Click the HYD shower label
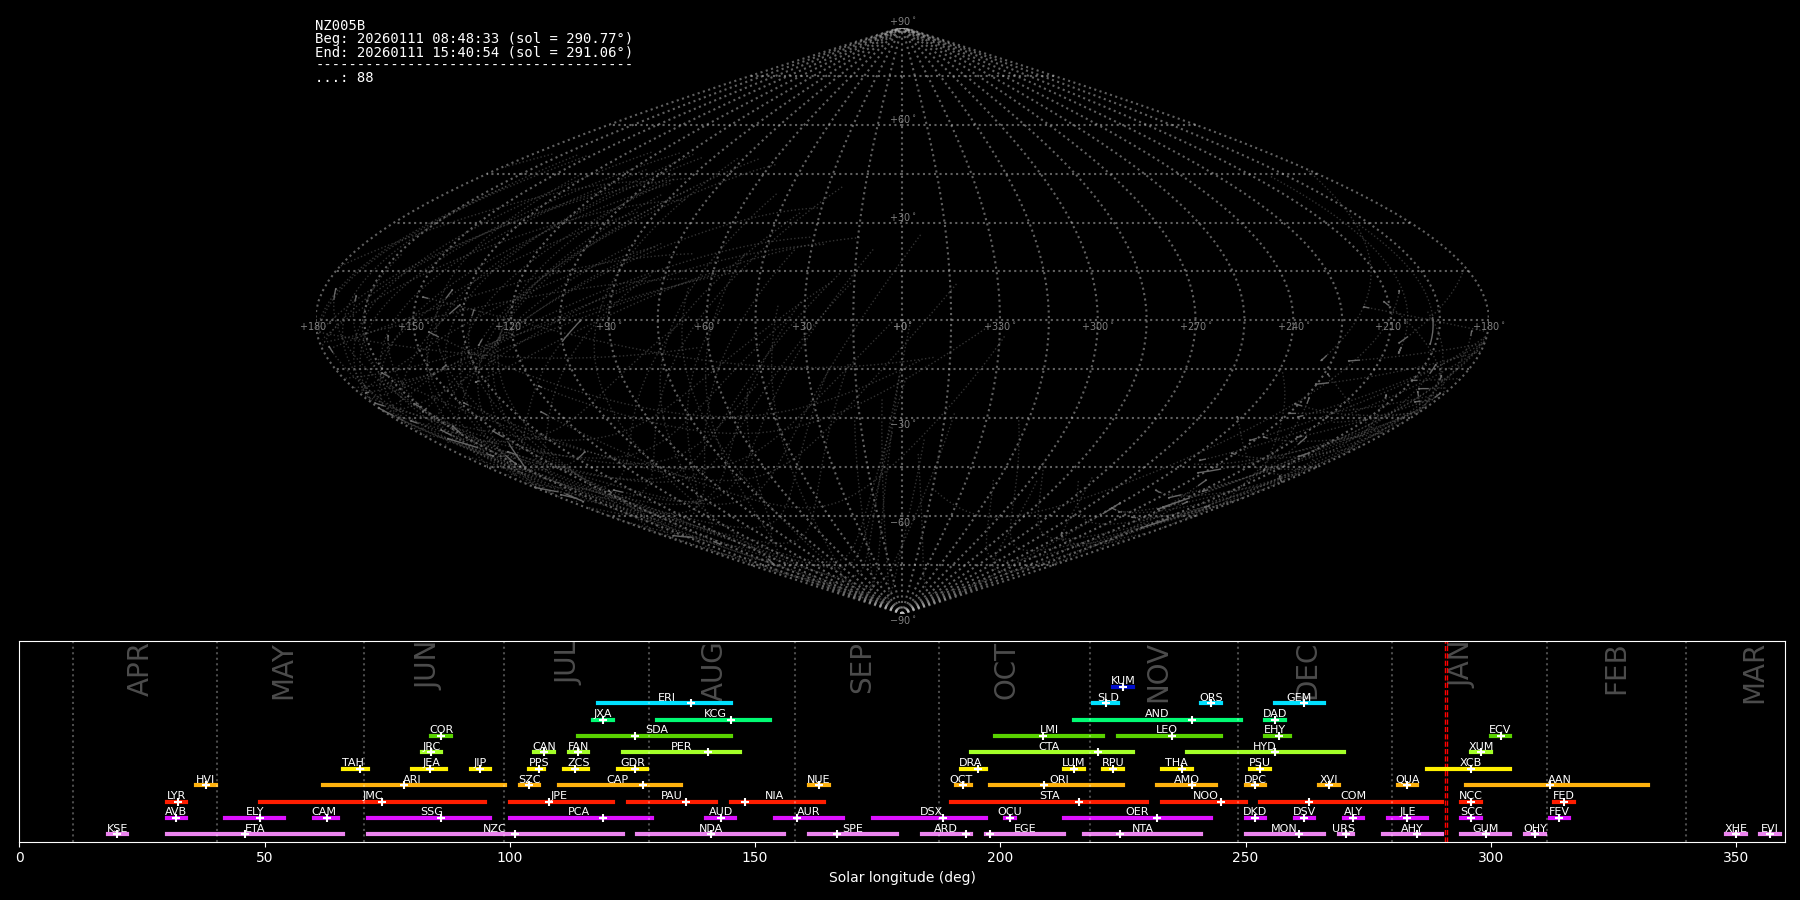This screenshot has width=1800, height=900. pos(1265,747)
